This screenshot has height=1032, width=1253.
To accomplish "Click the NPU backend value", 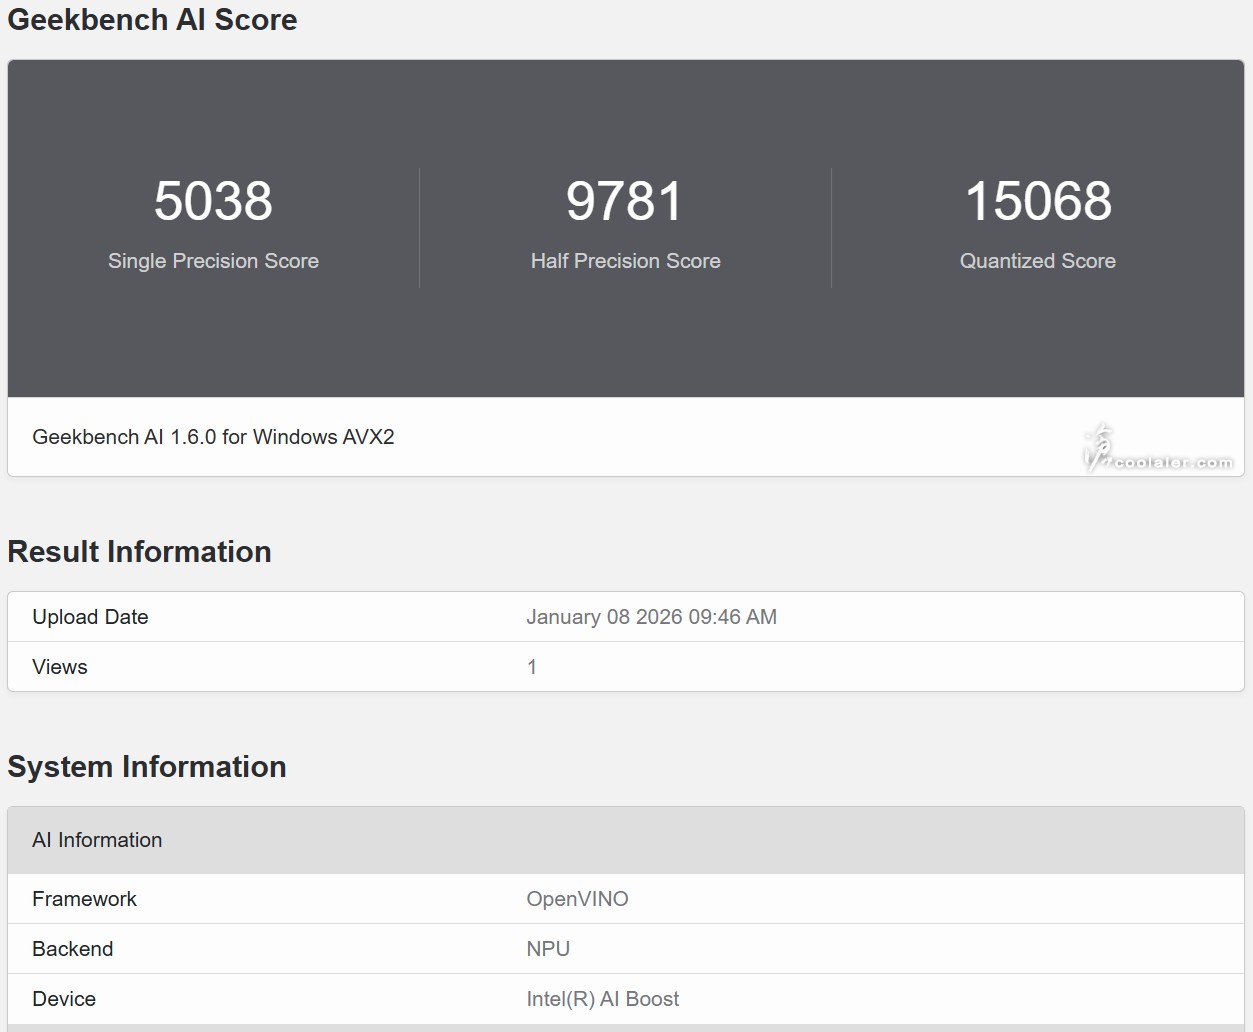I will pyautogui.click(x=548, y=949).
